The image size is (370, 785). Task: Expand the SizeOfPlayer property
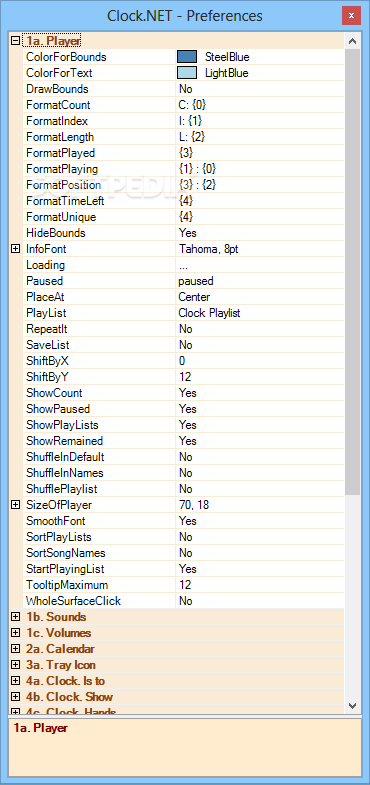click(16, 505)
